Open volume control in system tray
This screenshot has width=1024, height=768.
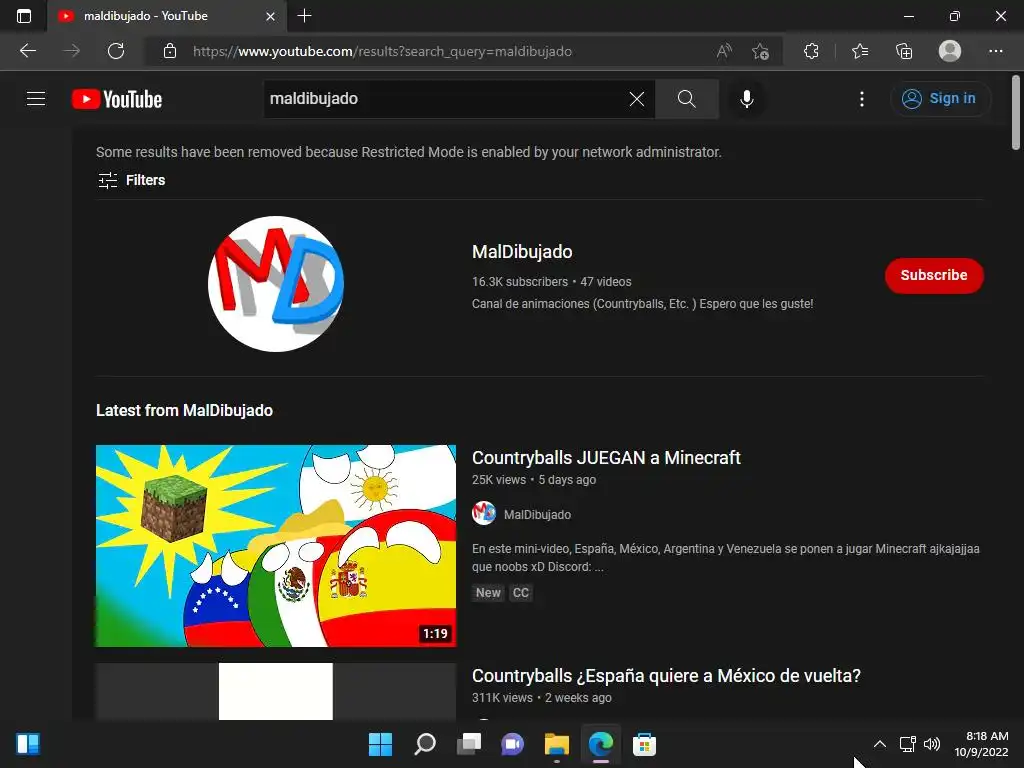(932, 744)
